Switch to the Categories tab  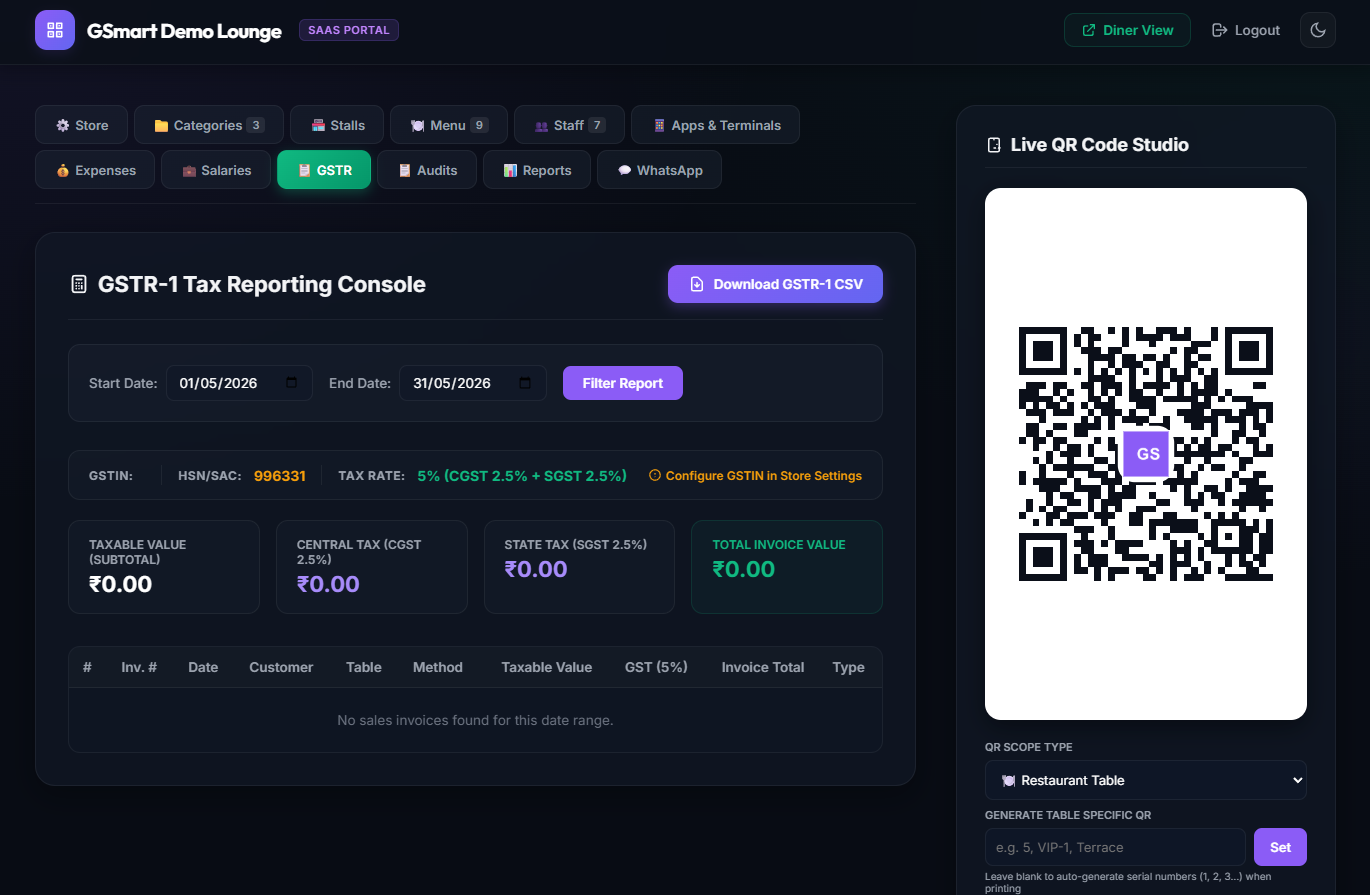pos(209,125)
